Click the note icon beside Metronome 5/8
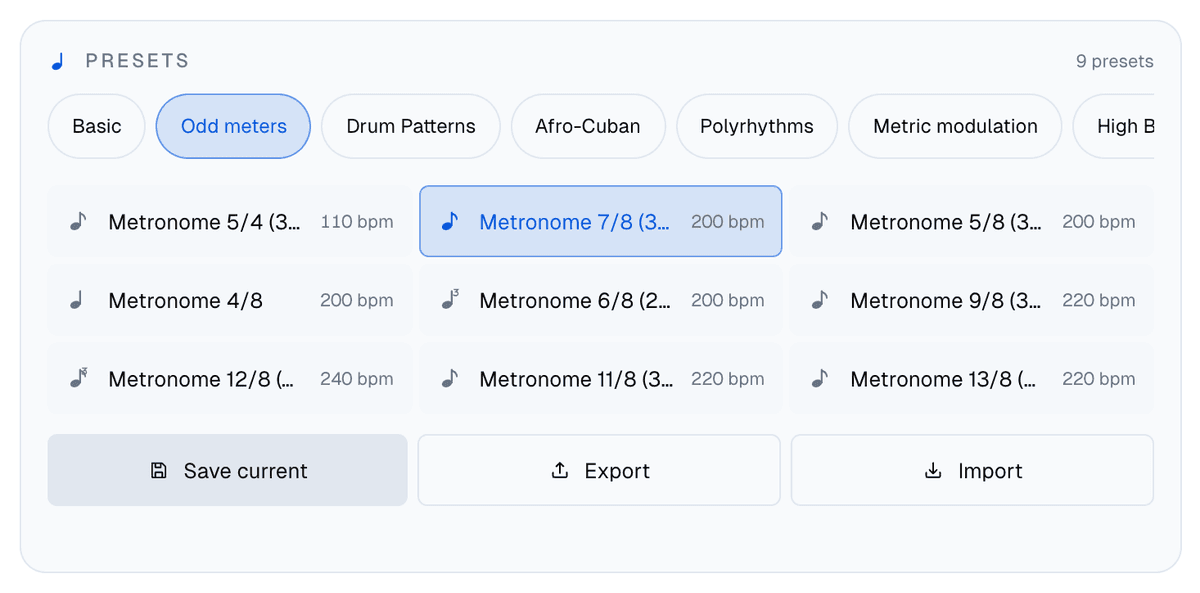1200x593 pixels. pyautogui.click(x=820, y=222)
